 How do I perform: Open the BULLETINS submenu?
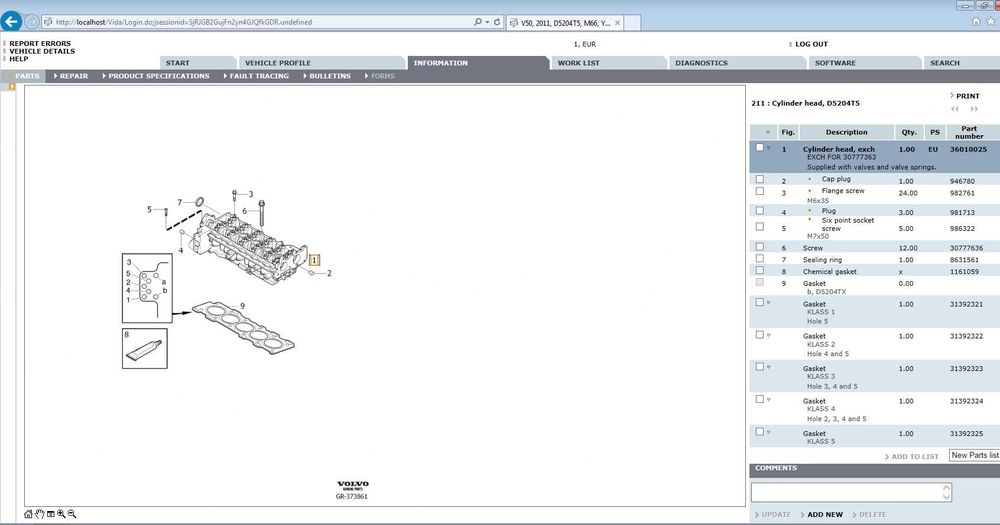327,76
